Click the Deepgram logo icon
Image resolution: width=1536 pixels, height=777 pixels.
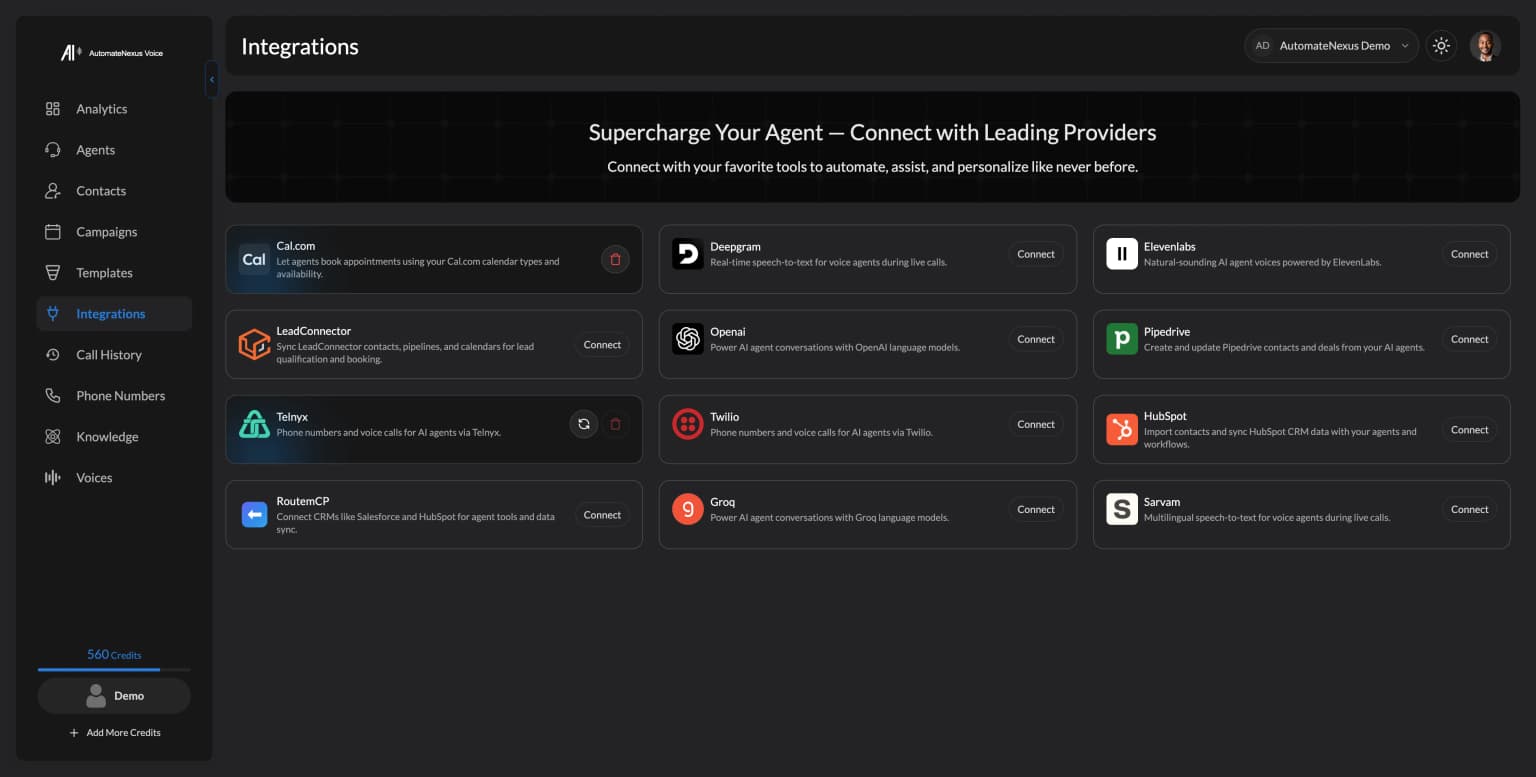point(688,254)
